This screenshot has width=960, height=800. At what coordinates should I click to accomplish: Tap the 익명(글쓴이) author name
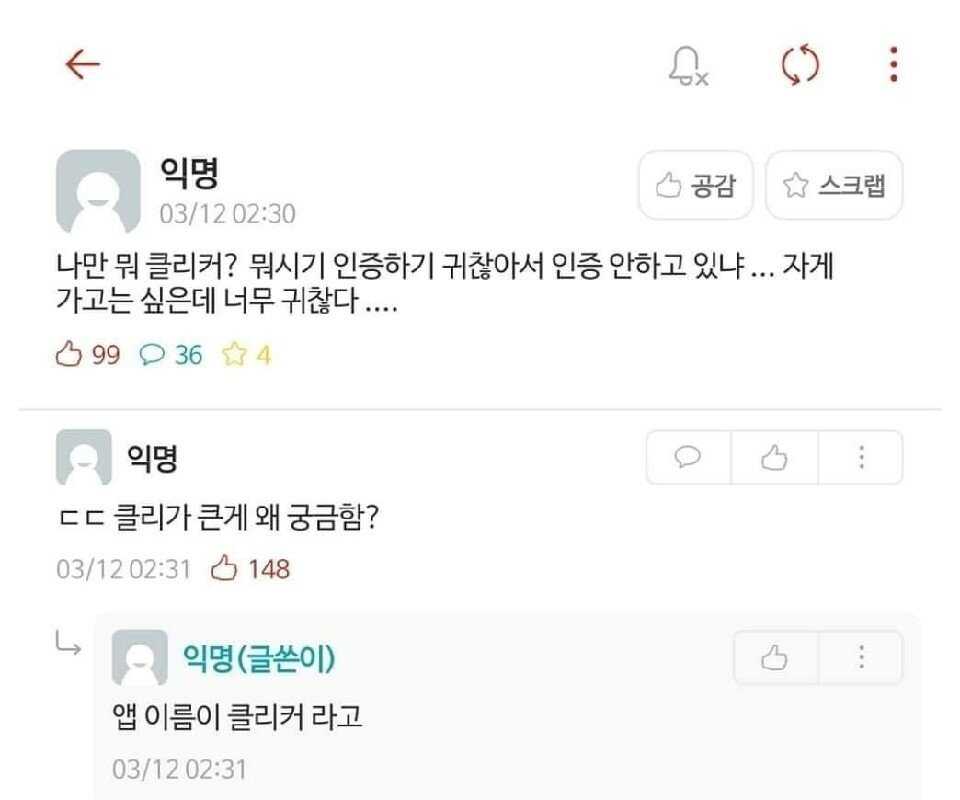point(259,658)
